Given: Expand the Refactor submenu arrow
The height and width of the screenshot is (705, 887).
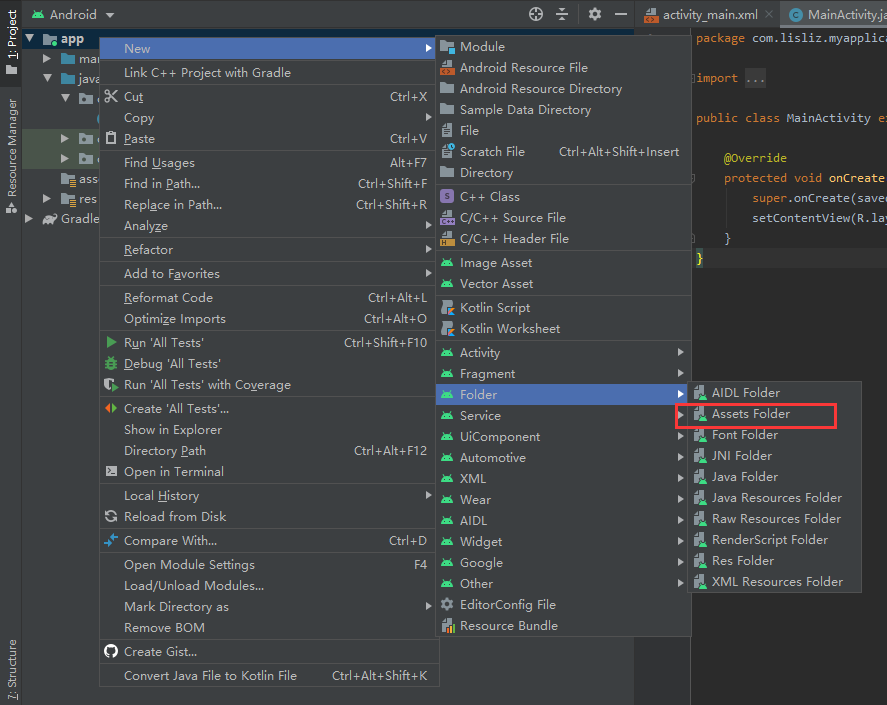Looking at the screenshot, I should [428, 249].
